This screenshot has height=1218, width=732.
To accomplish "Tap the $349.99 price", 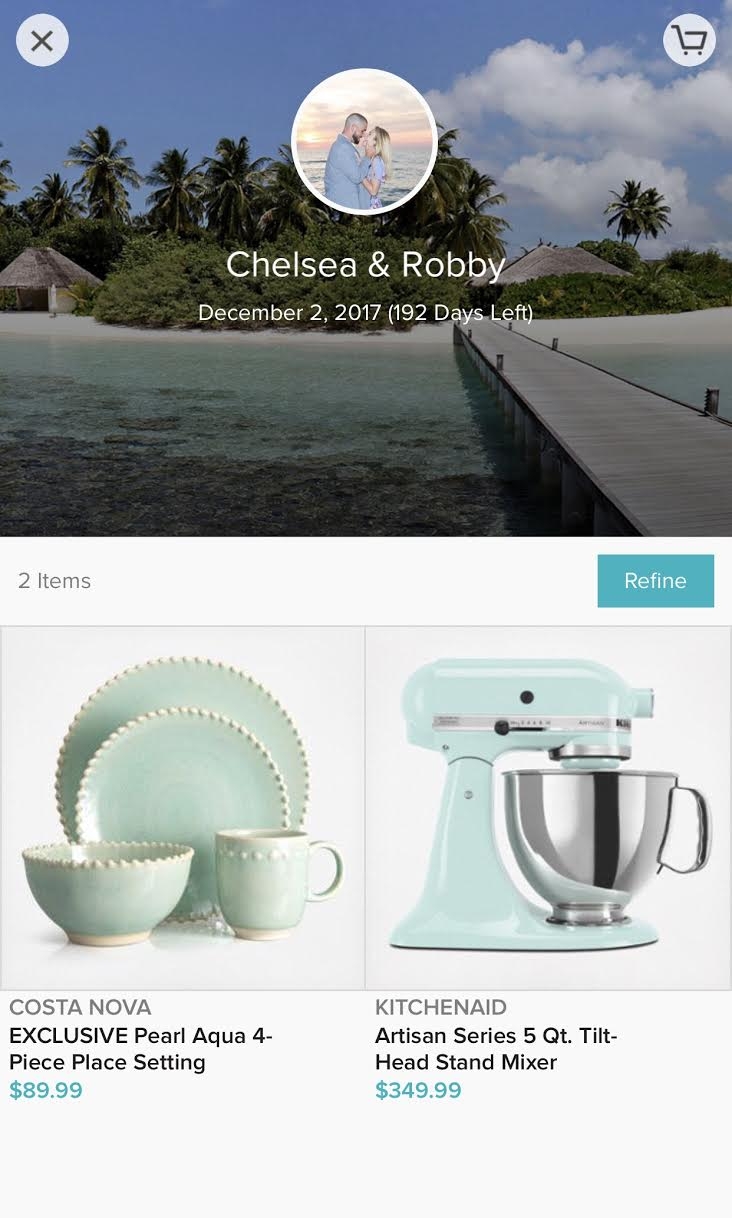I will pyautogui.click(x=418, y=1090).
